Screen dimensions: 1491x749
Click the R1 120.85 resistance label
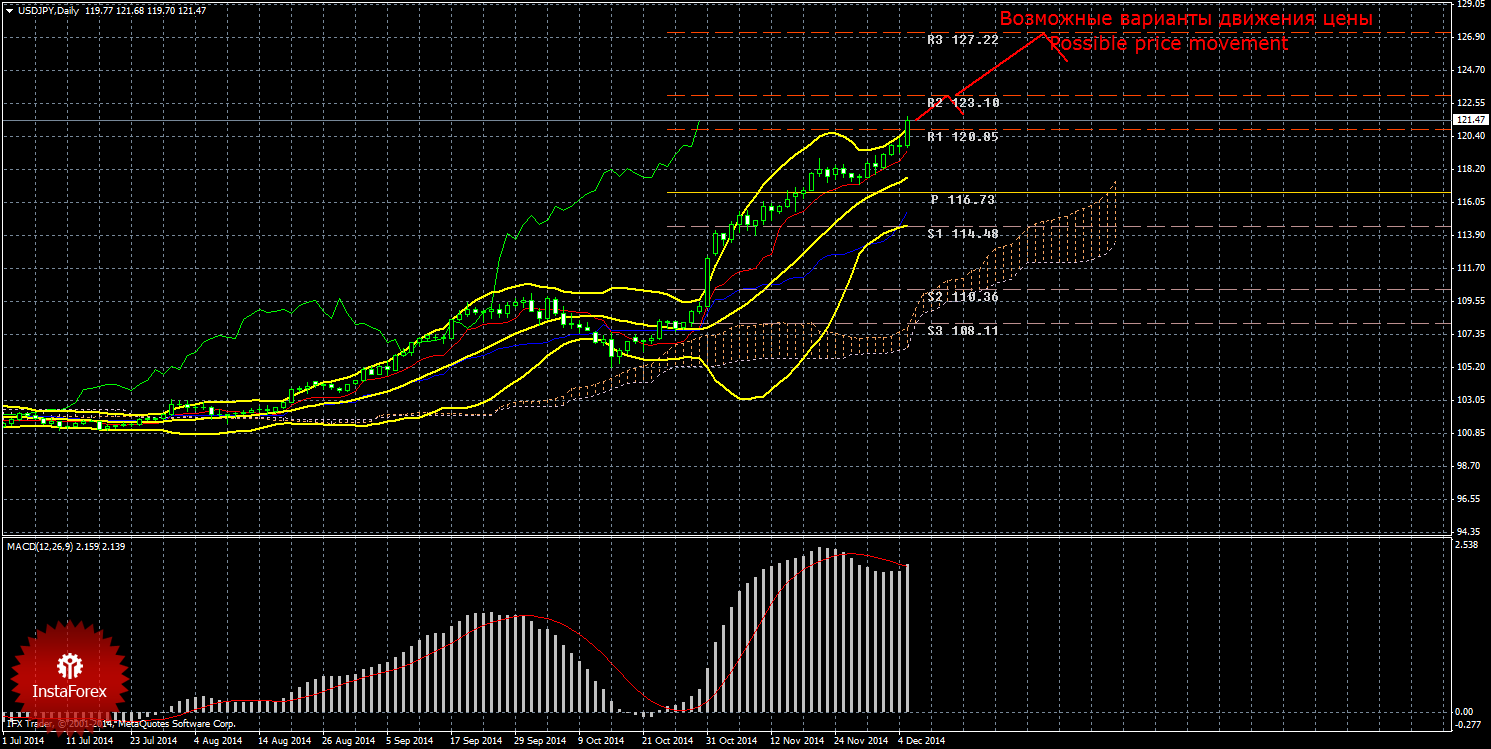962,137
